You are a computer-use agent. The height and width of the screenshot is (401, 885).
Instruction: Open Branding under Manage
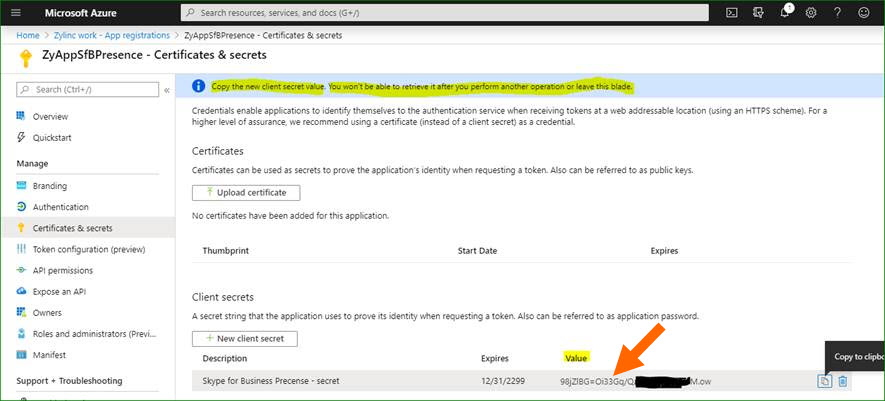click(50, 186)
